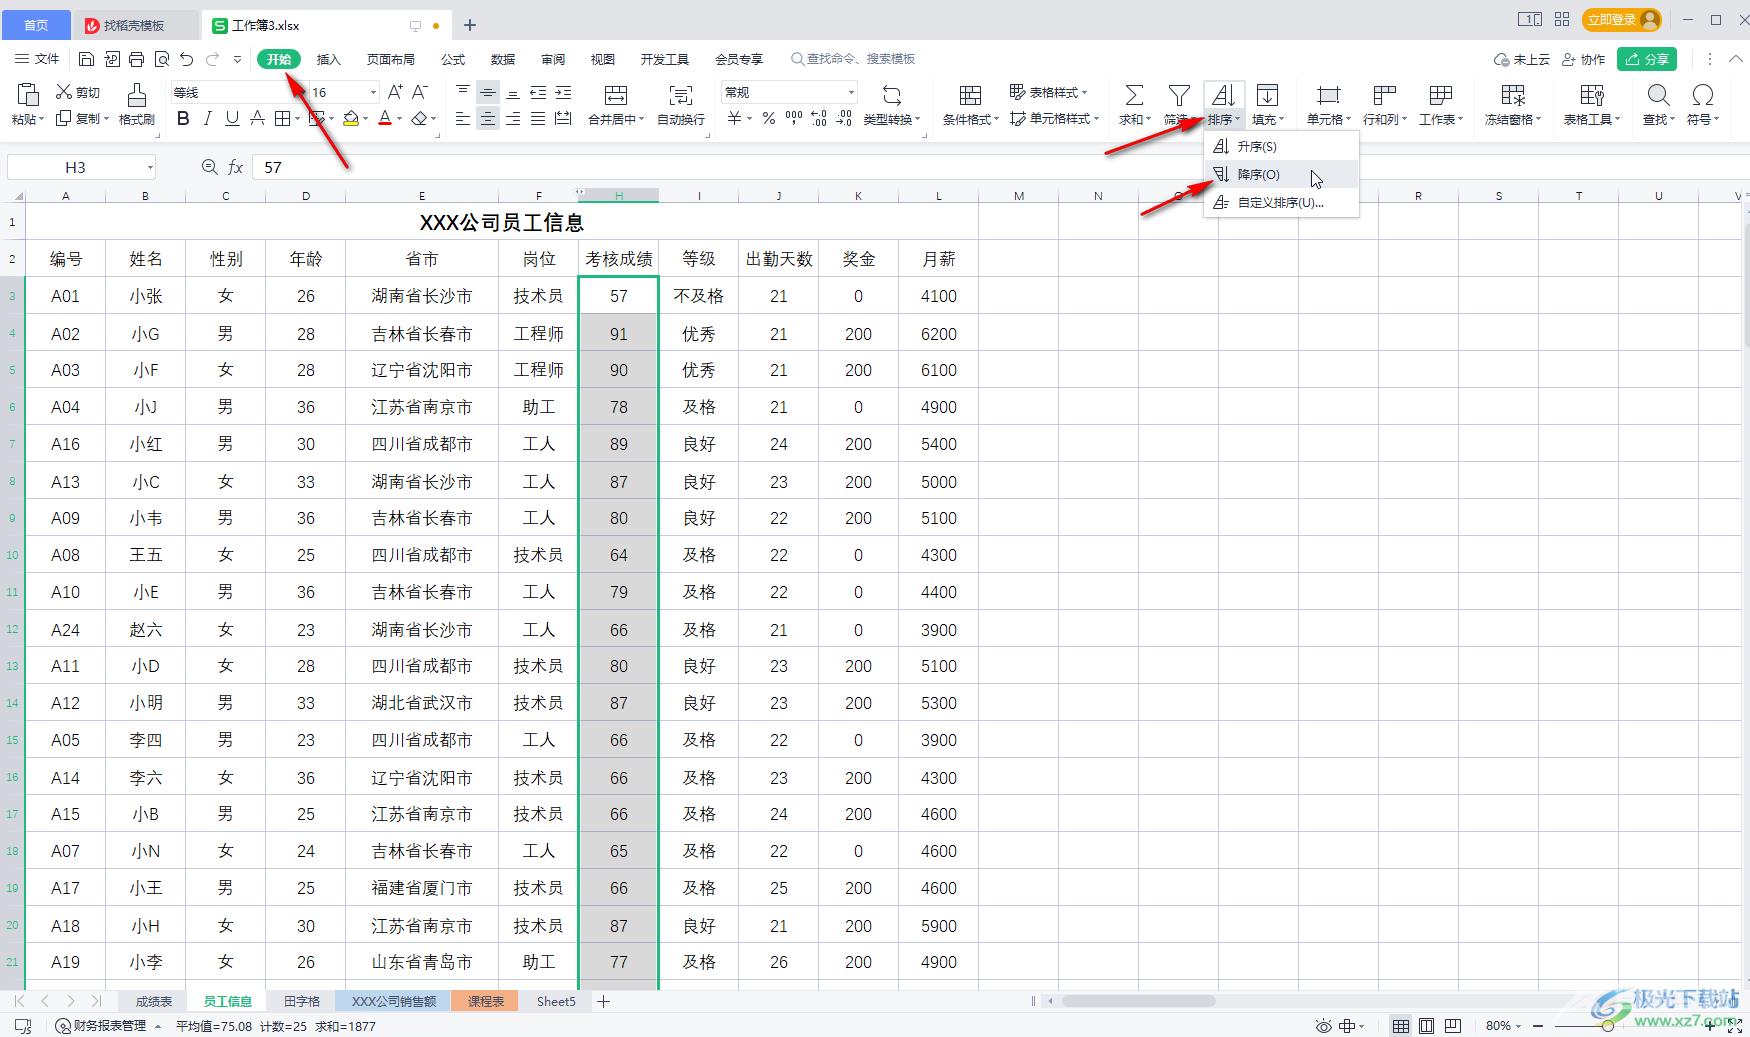This screenshot has height=1037, width=1750.
Task: Click the login (立即登录) button
Action: [x=1621, y=19]
